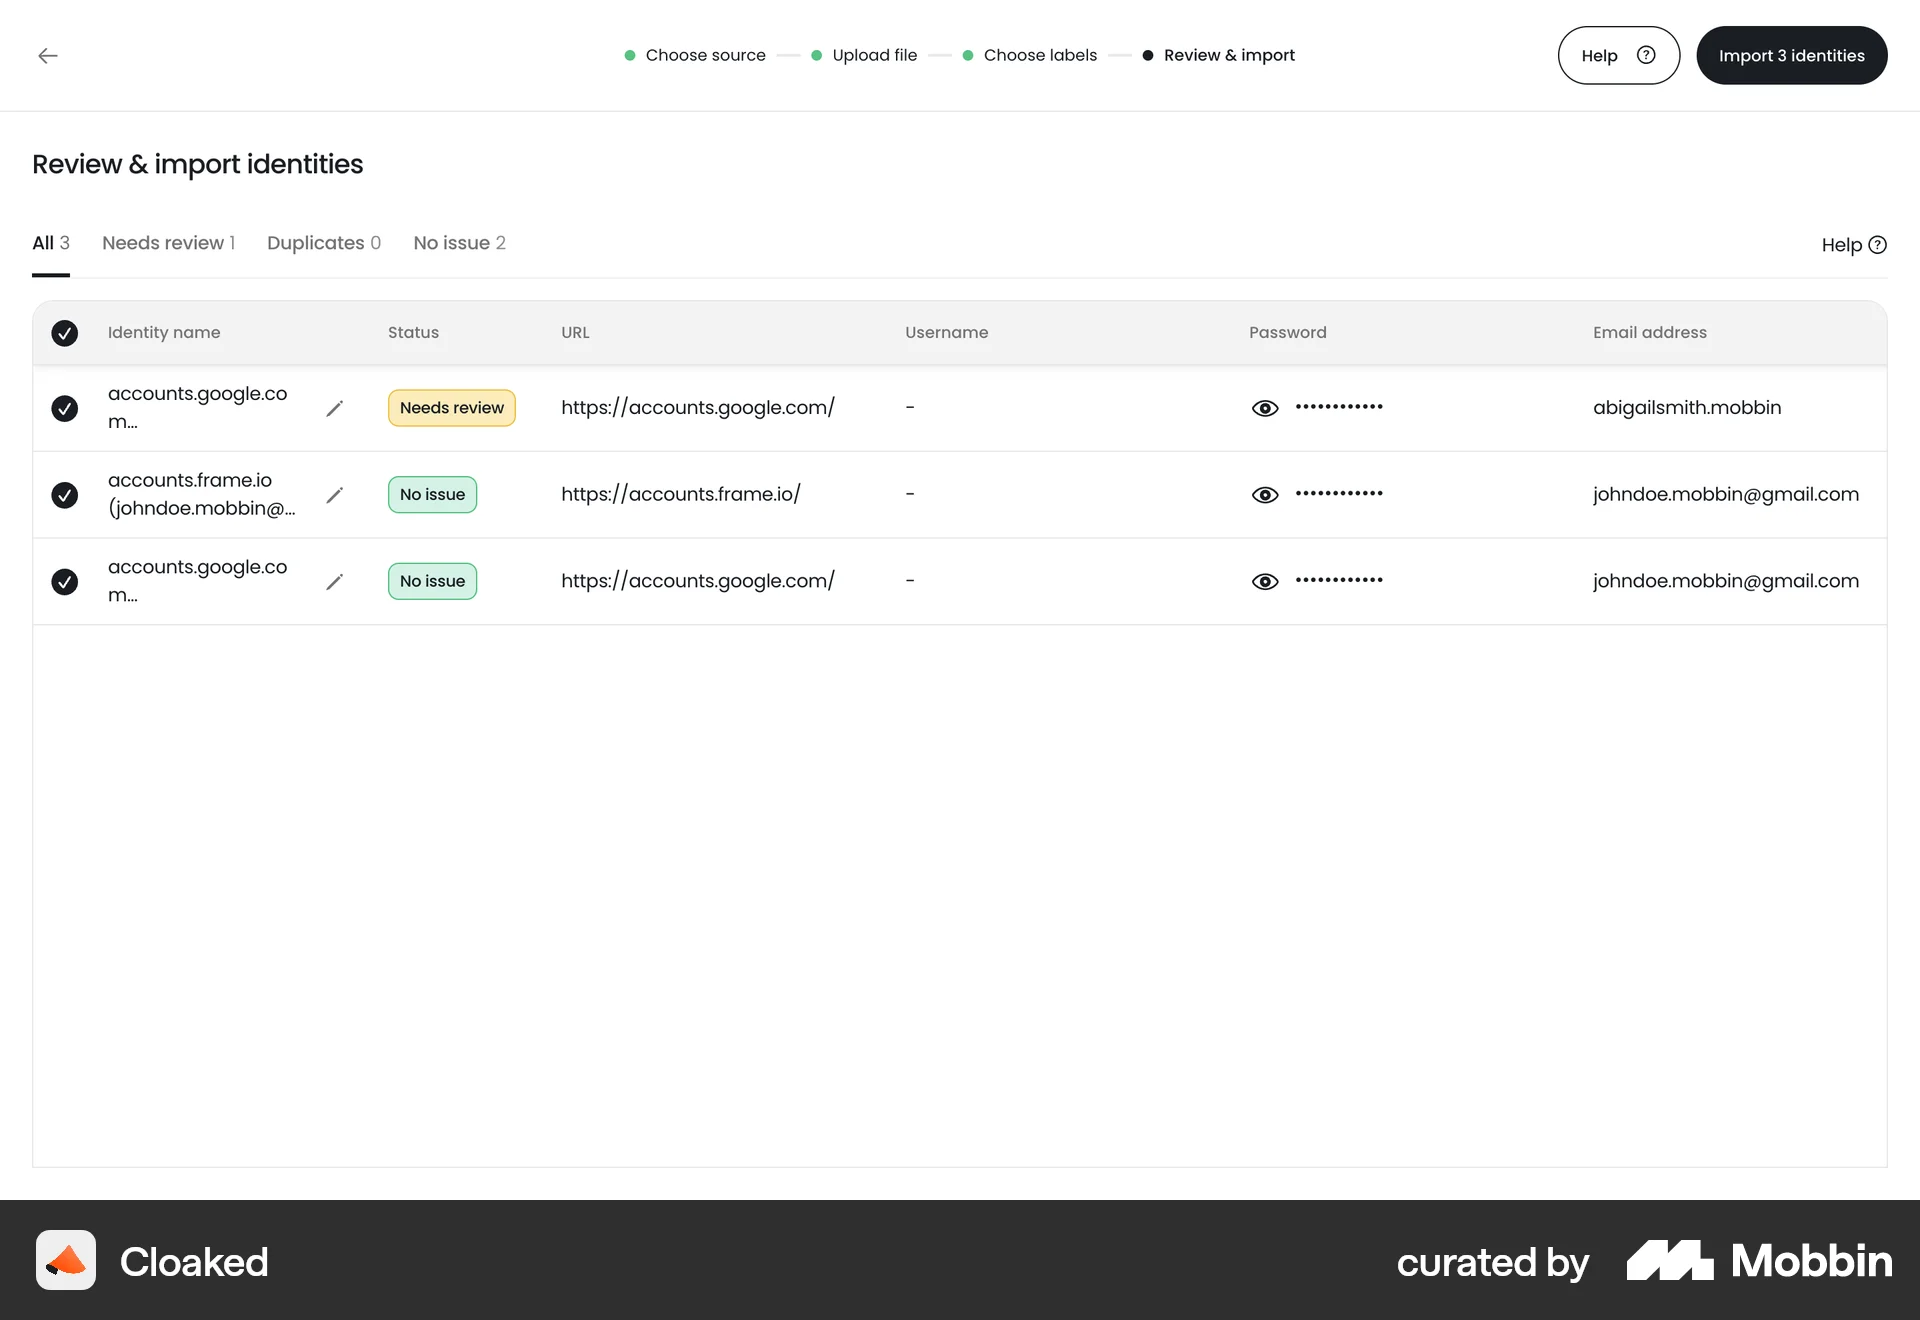Go back using the top-left arrow
The image size is (1920, 1320).
pos(48,56)
